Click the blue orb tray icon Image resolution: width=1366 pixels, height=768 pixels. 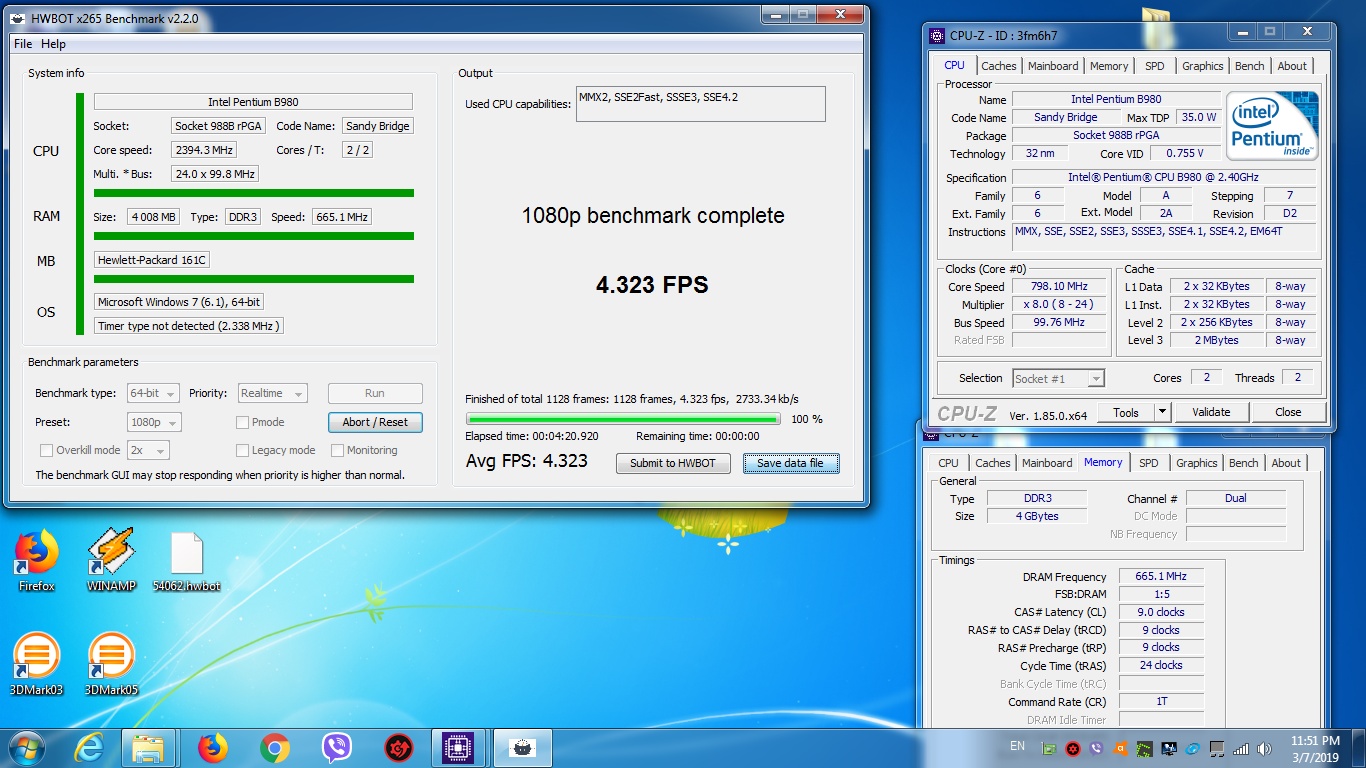click(x=1193, y=748)
